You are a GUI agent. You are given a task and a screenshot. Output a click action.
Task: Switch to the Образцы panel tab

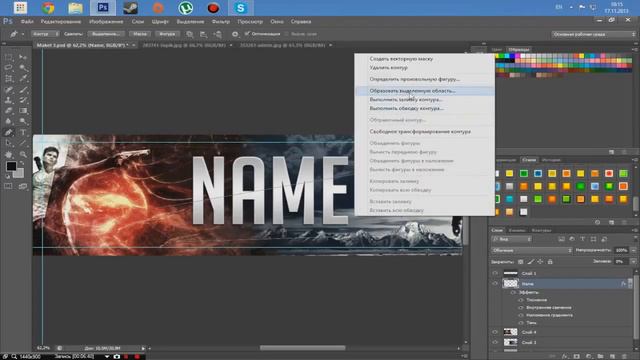[519, 49]
